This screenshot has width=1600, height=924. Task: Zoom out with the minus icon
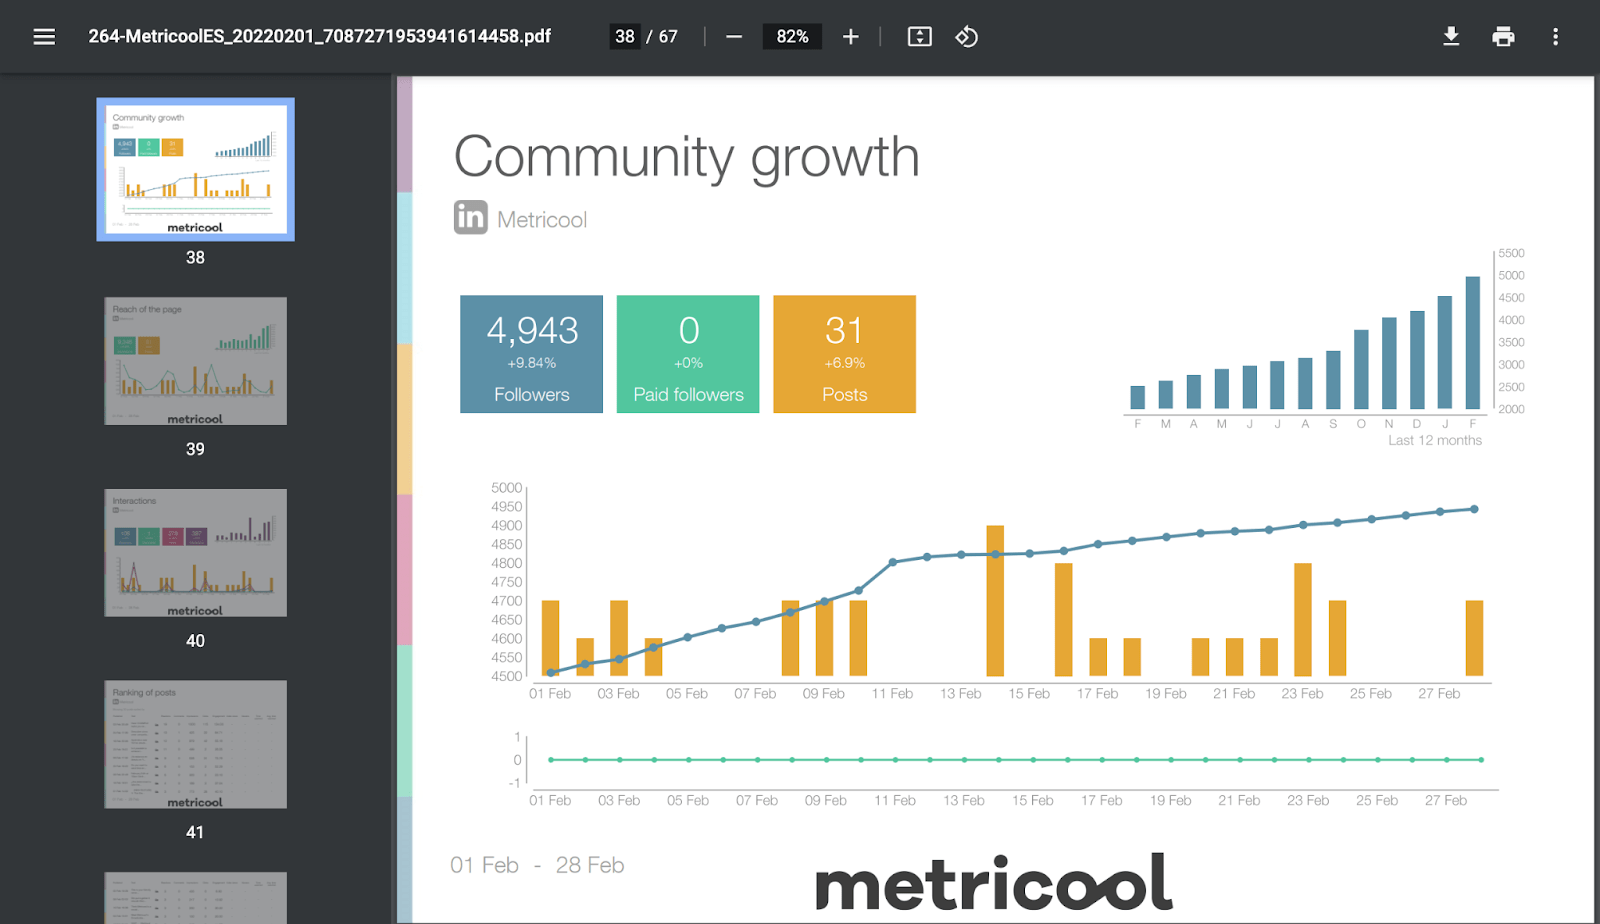point(733,36)
